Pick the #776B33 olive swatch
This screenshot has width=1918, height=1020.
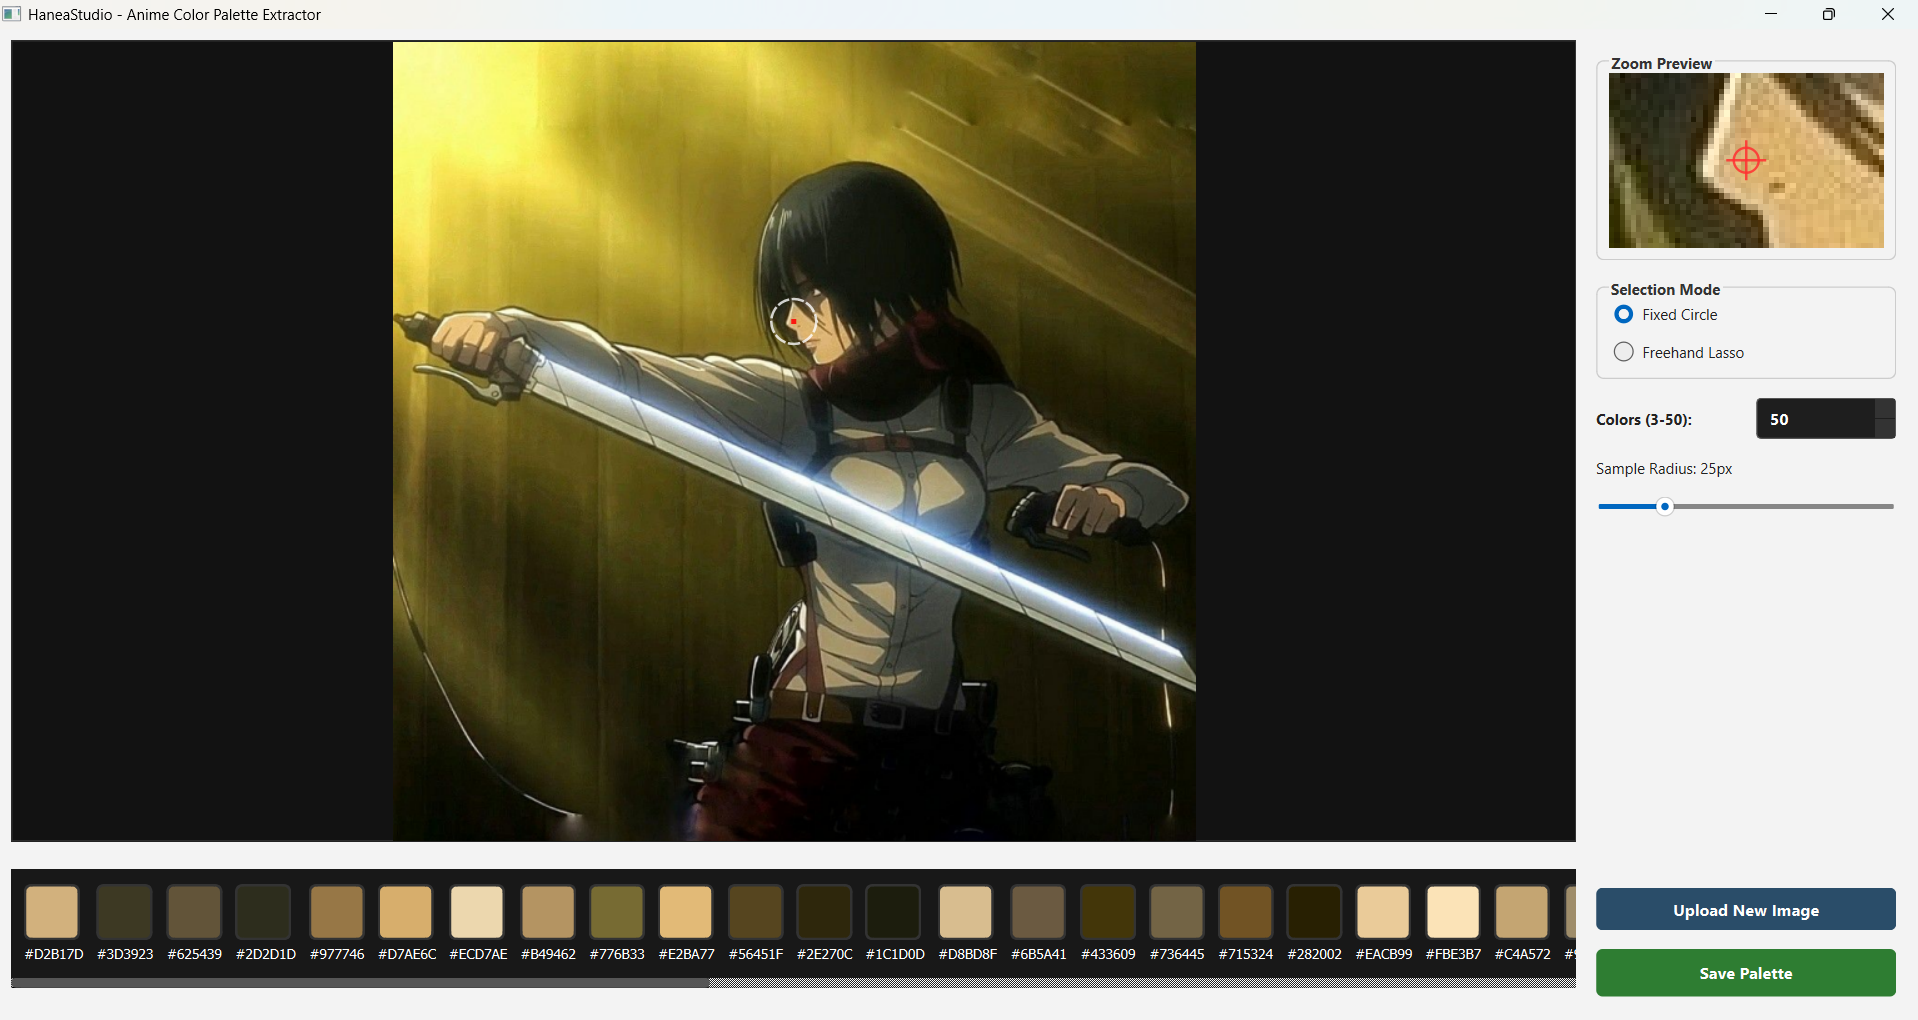[616, 911]
